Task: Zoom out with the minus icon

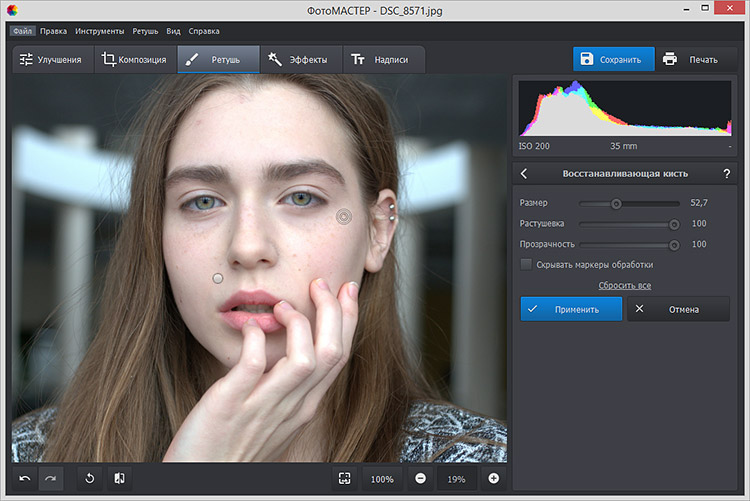Action: (x=420, y=479)
